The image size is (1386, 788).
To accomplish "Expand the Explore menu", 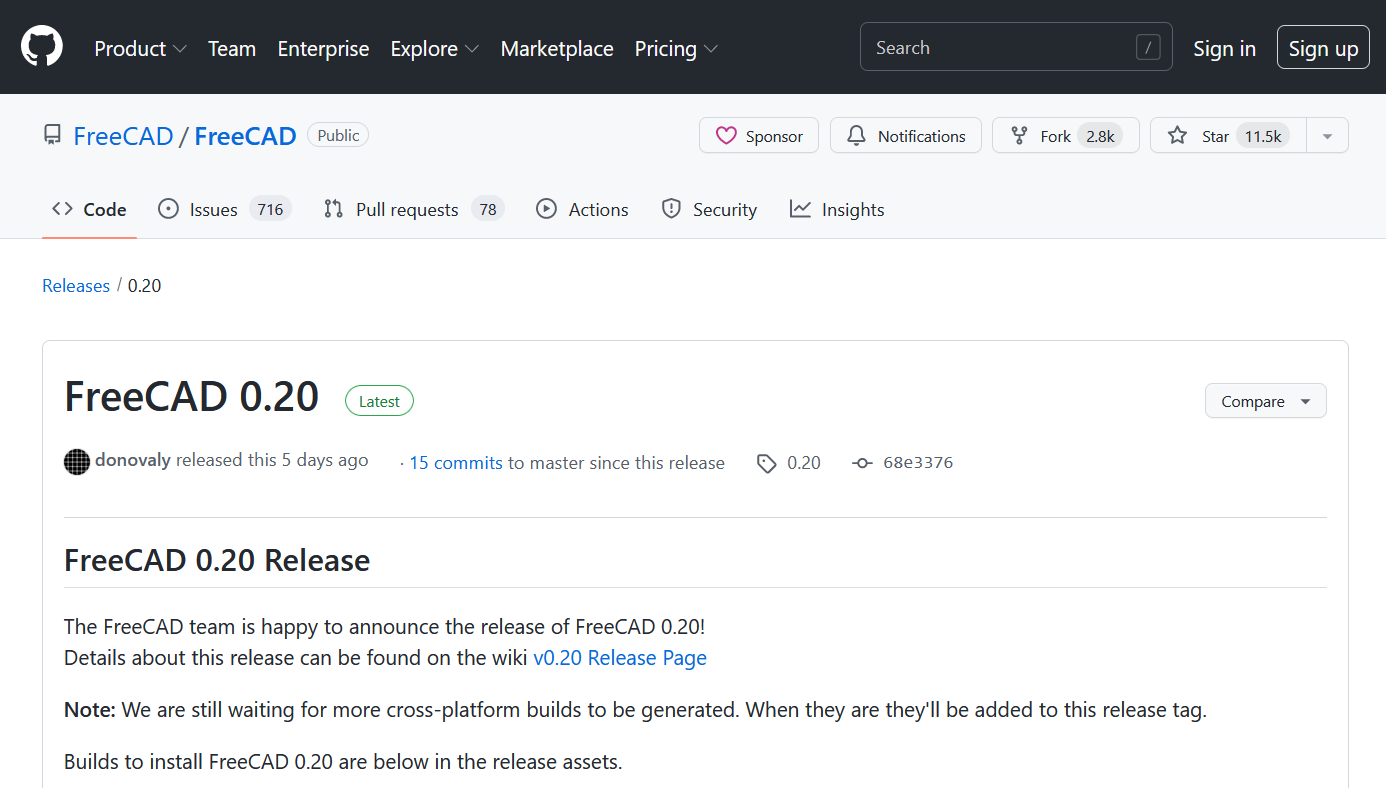I will click(x=434, y=48).
